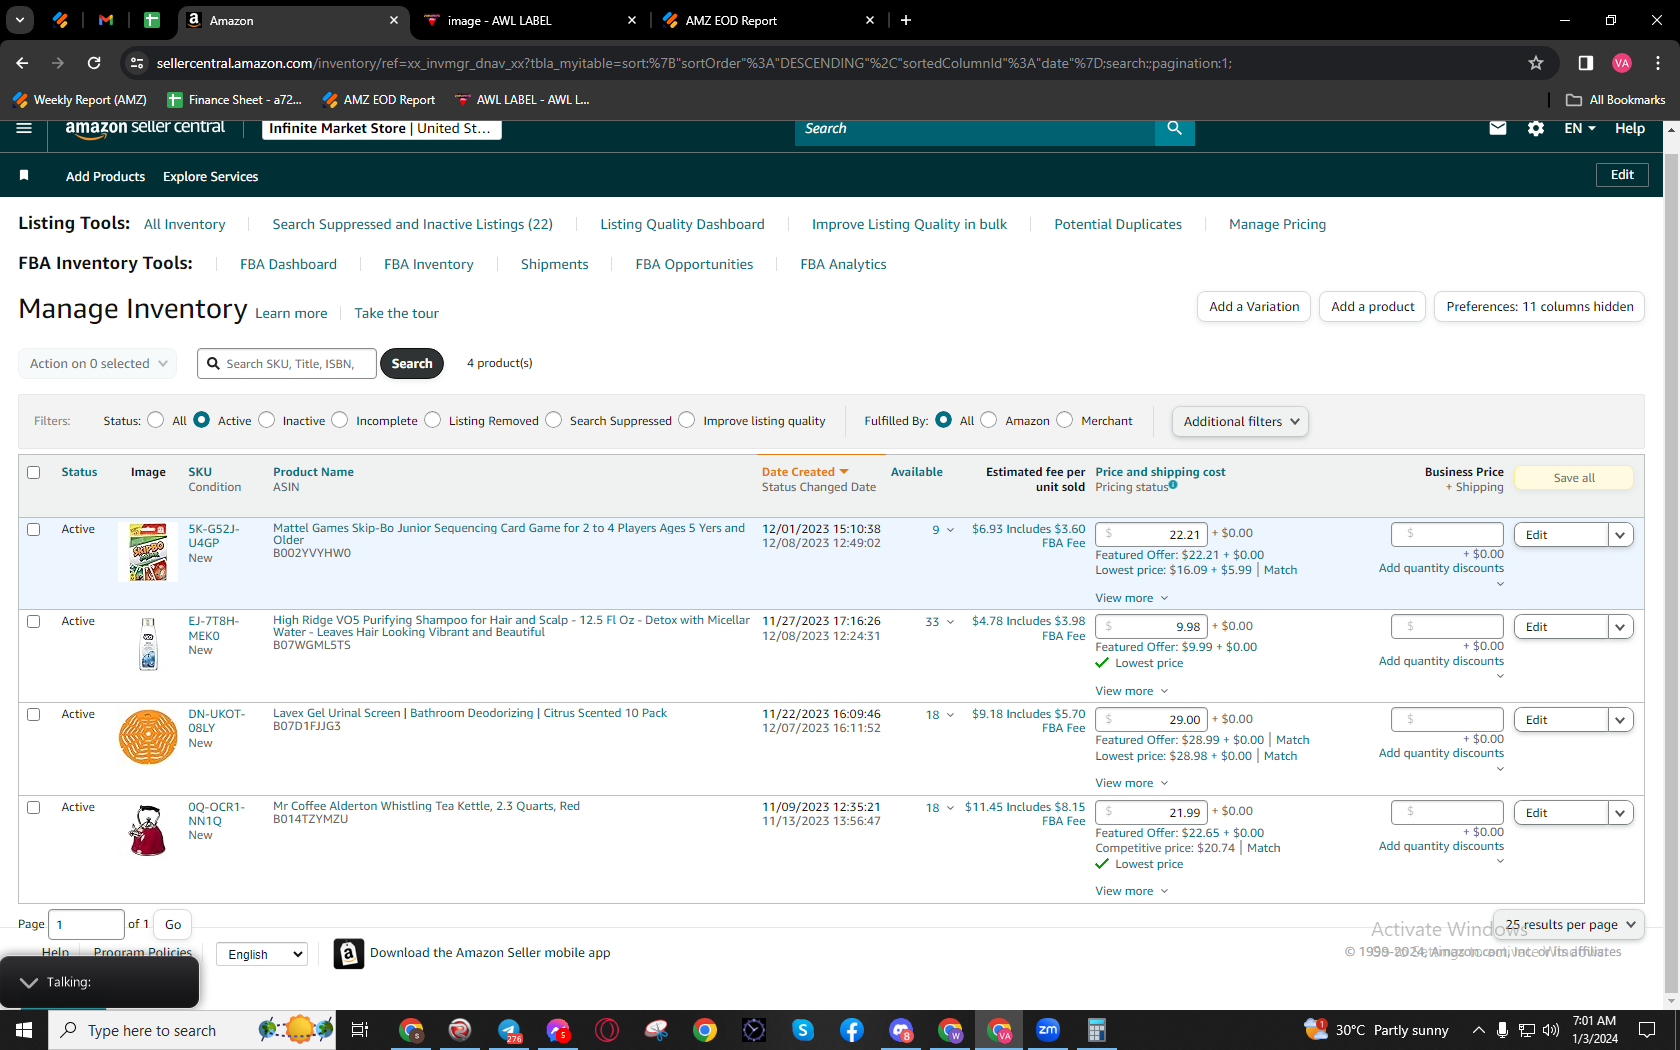Open Task View in the taskbar
The width and height of the screenshot is (1680, 1050).
(x=360, y=1030)
